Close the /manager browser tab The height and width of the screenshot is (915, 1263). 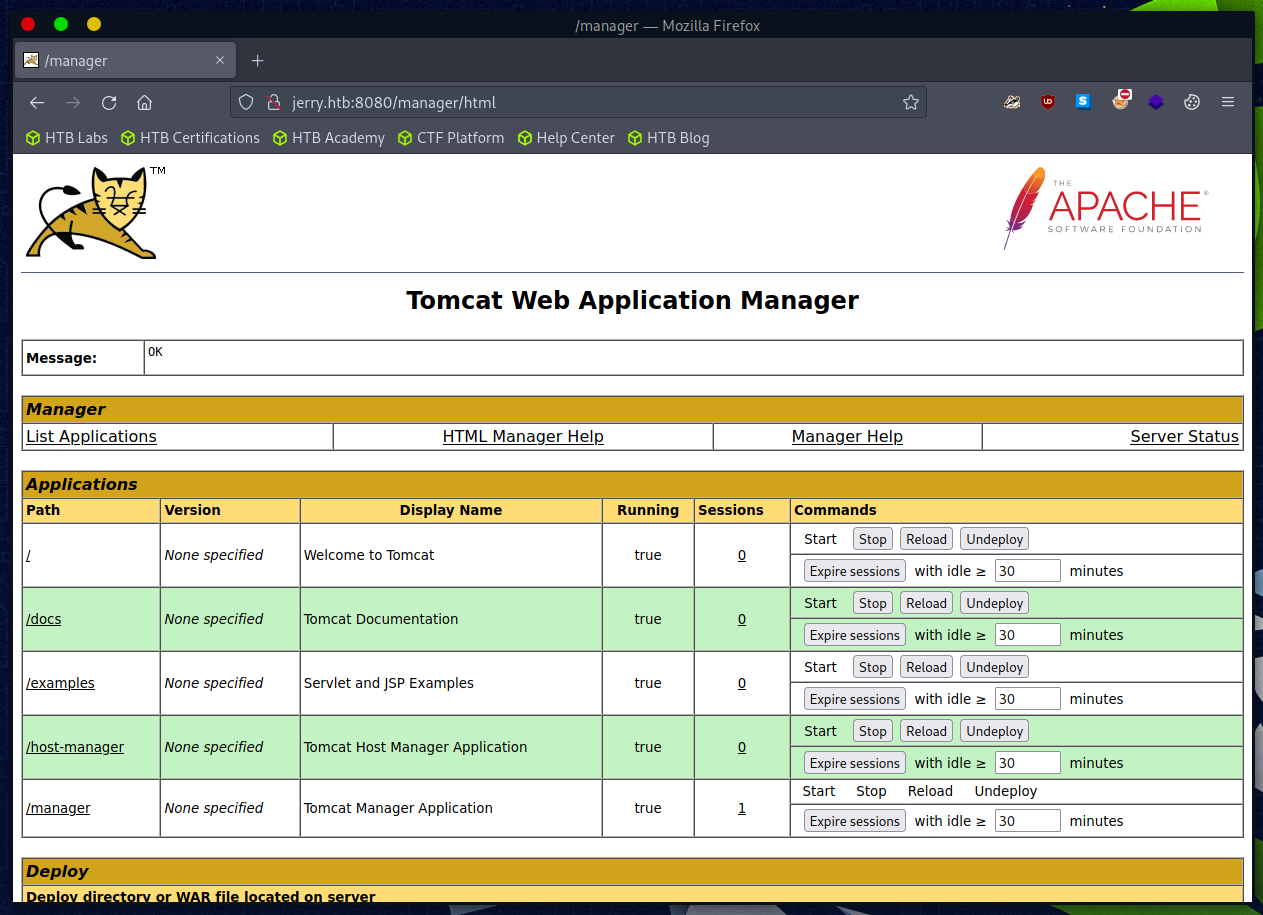(x=220, y=61)
